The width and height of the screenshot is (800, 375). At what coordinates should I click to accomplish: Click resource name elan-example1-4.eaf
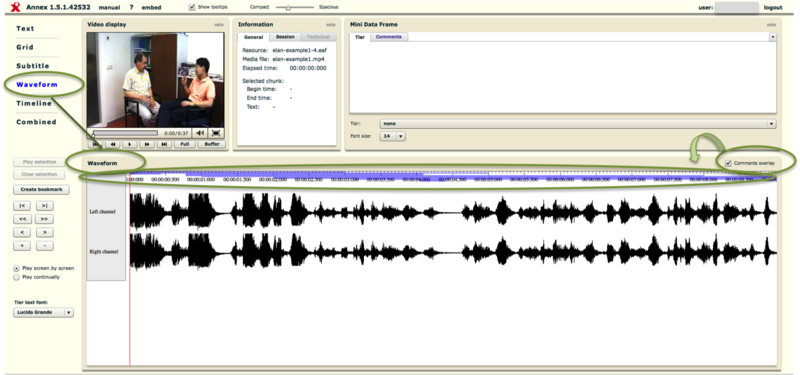299,51
